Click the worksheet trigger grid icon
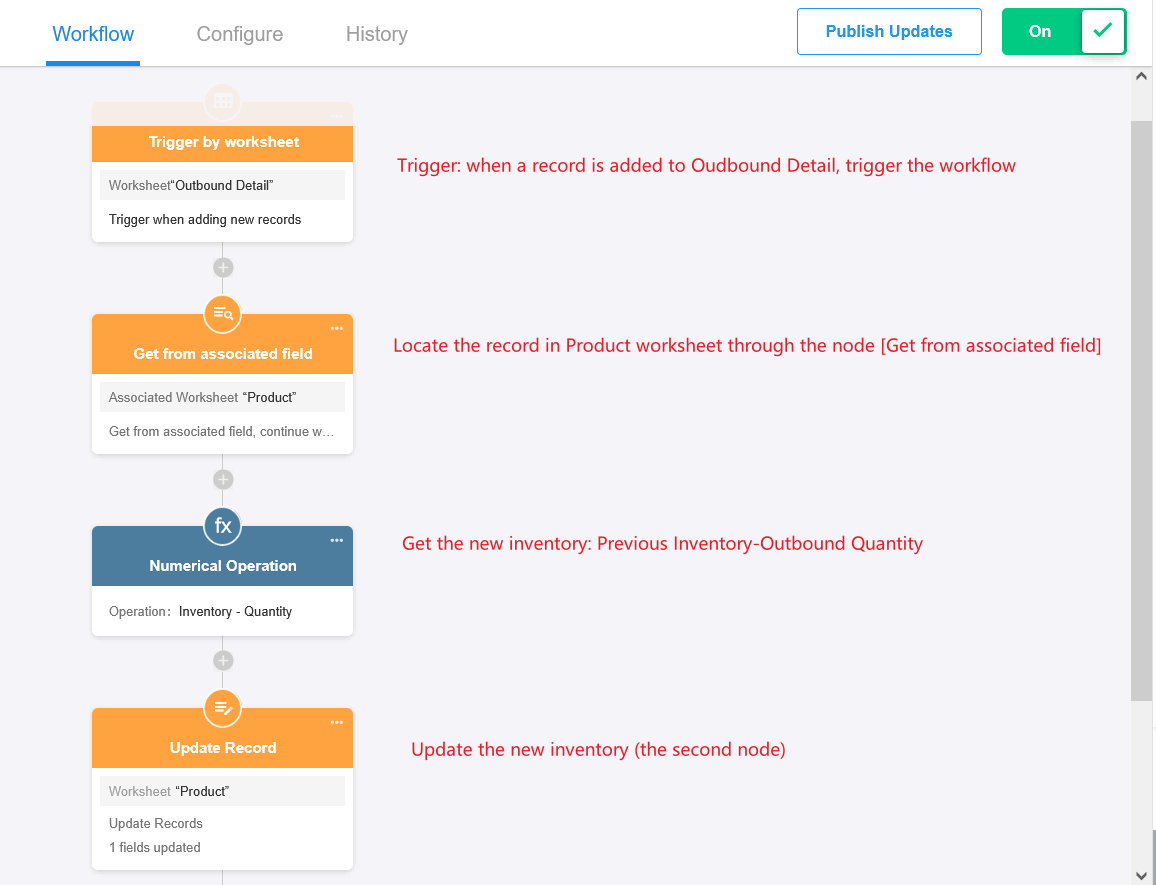This screenshot has height=885, width=1156. [223, 102]
